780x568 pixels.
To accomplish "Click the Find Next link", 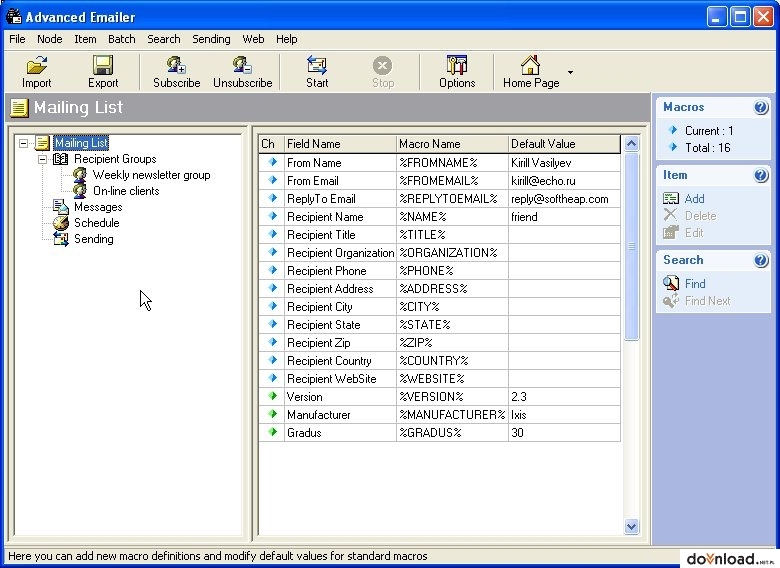I will (707, 300).
